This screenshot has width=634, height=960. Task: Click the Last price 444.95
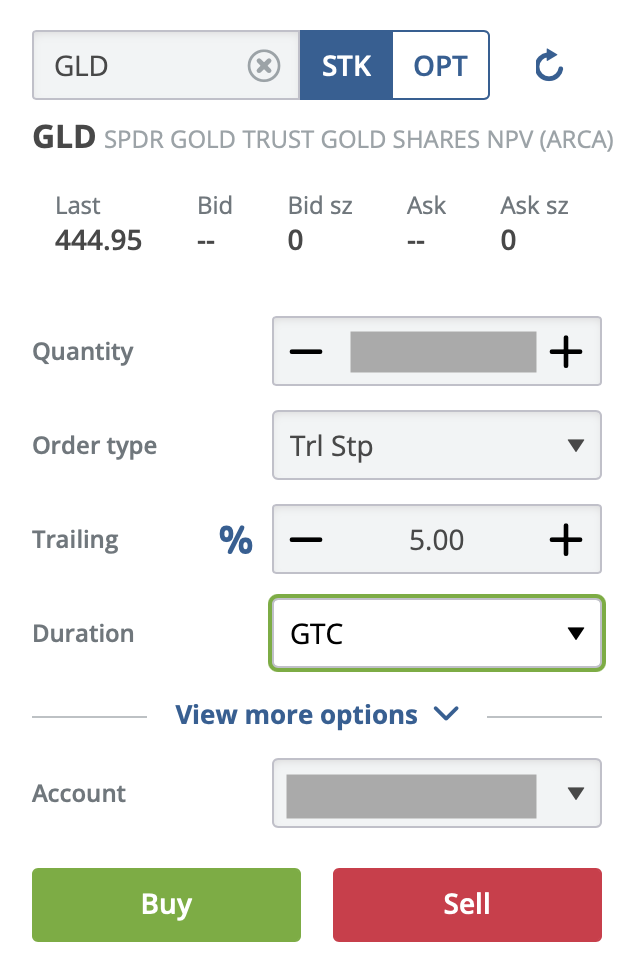tap(98, 241)
